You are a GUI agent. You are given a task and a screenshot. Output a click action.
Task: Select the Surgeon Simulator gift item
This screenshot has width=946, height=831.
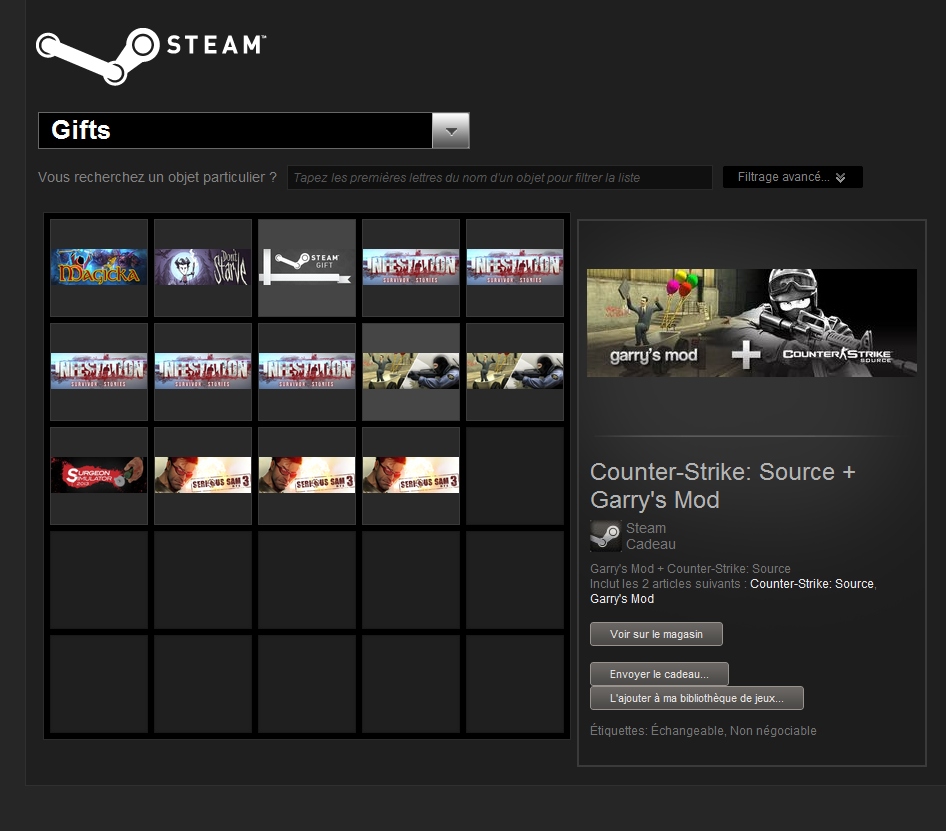[99, 475]
